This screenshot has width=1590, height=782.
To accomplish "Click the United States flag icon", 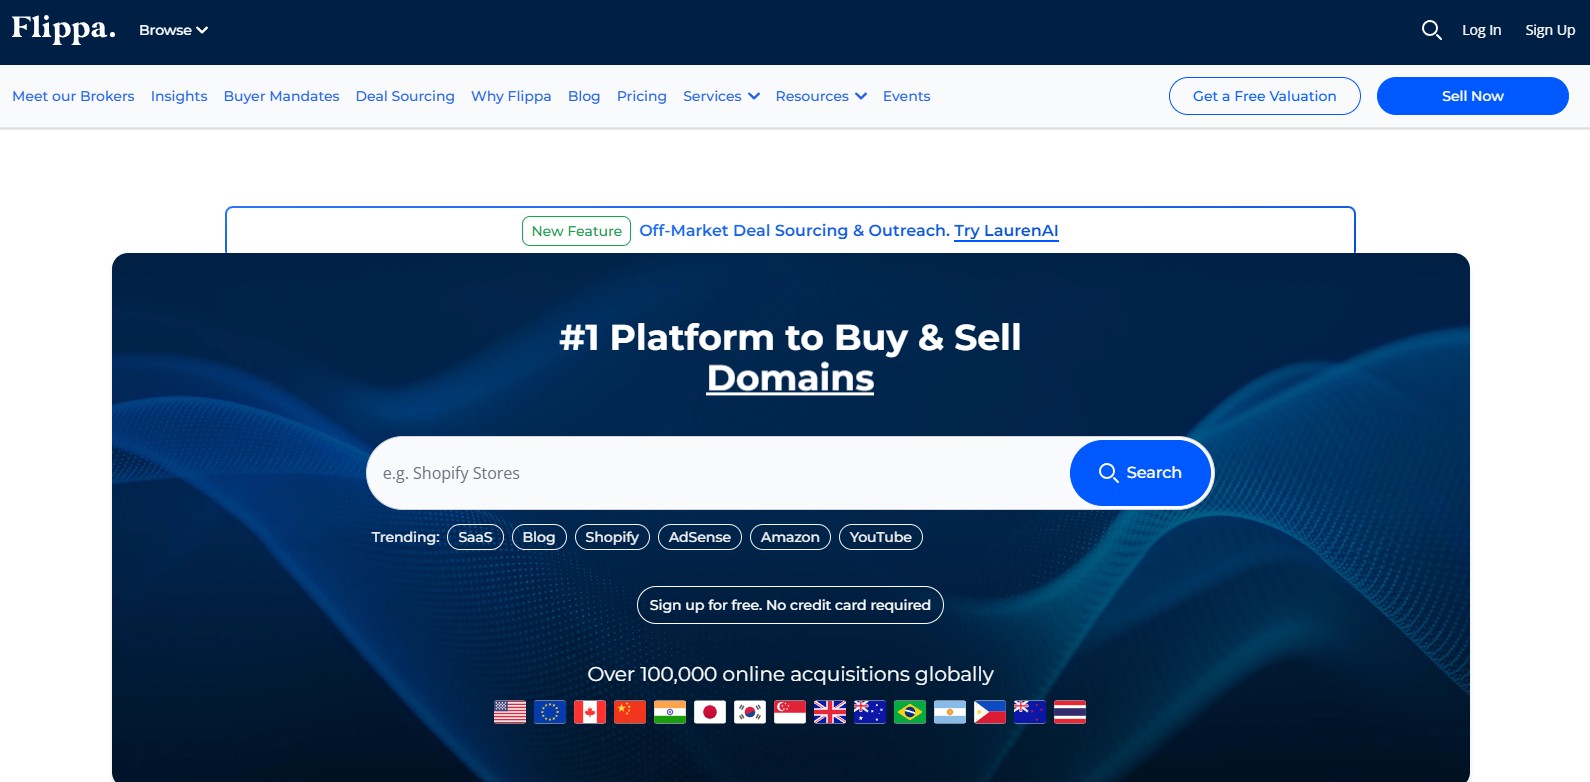I will pyautogui.click(x=510, y=712).
